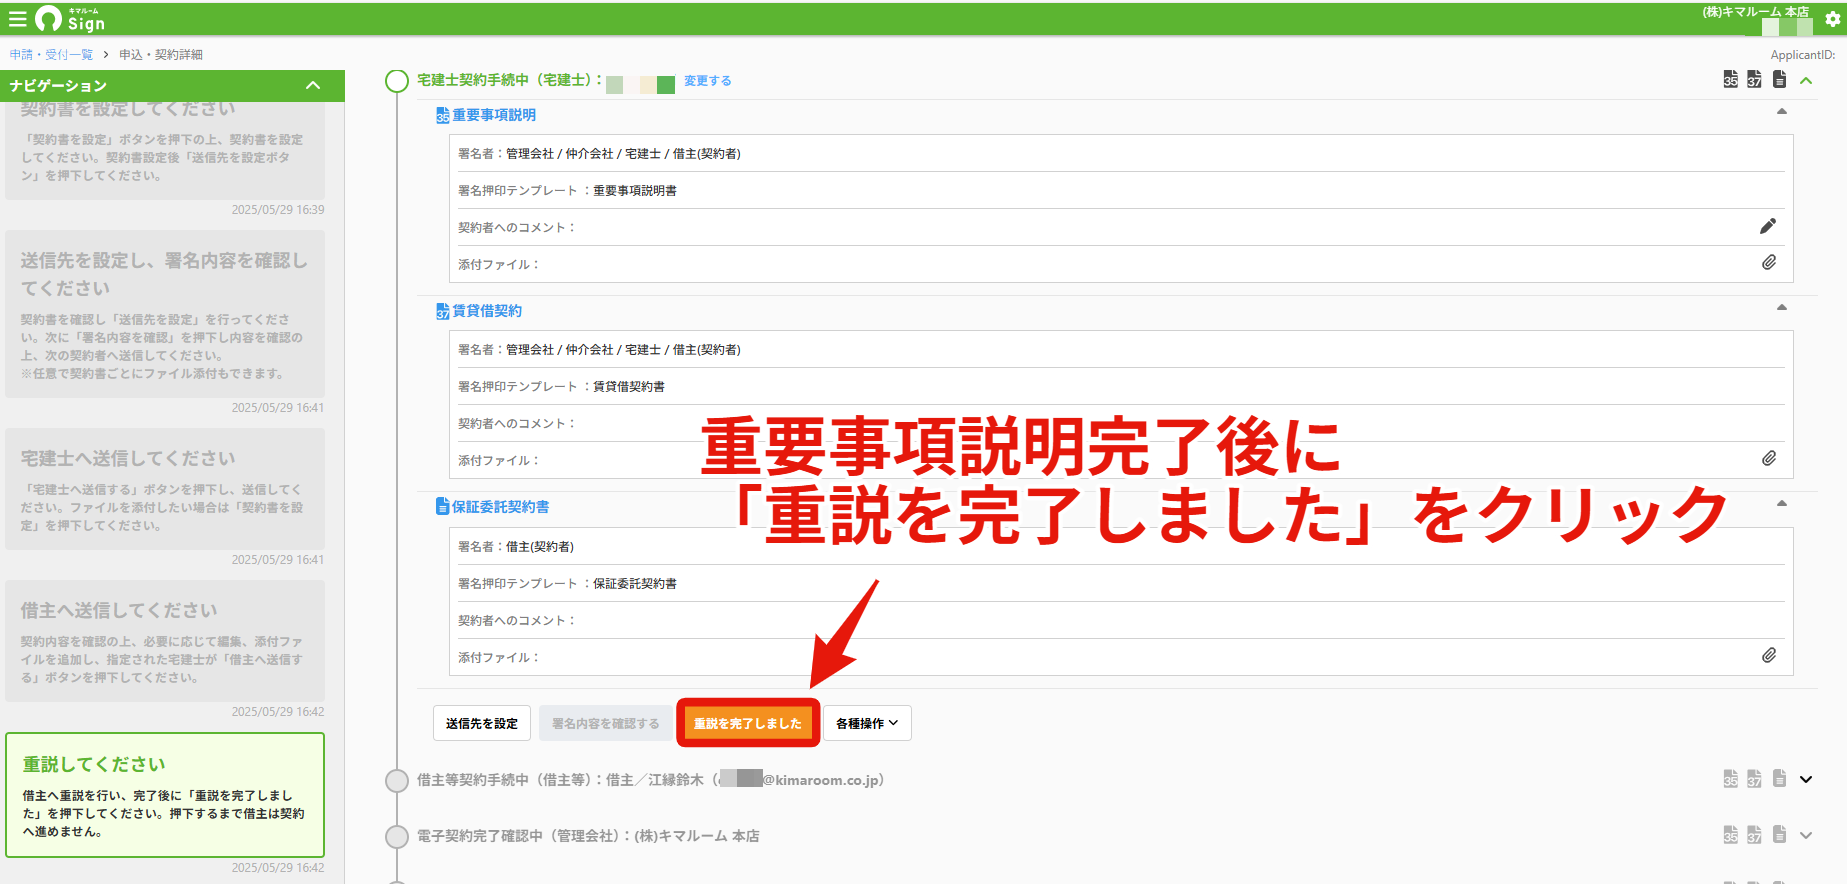Open the 重要事項説明 section title link
The width and height of the screenshot is (1847, 884).
click(494, 115)
